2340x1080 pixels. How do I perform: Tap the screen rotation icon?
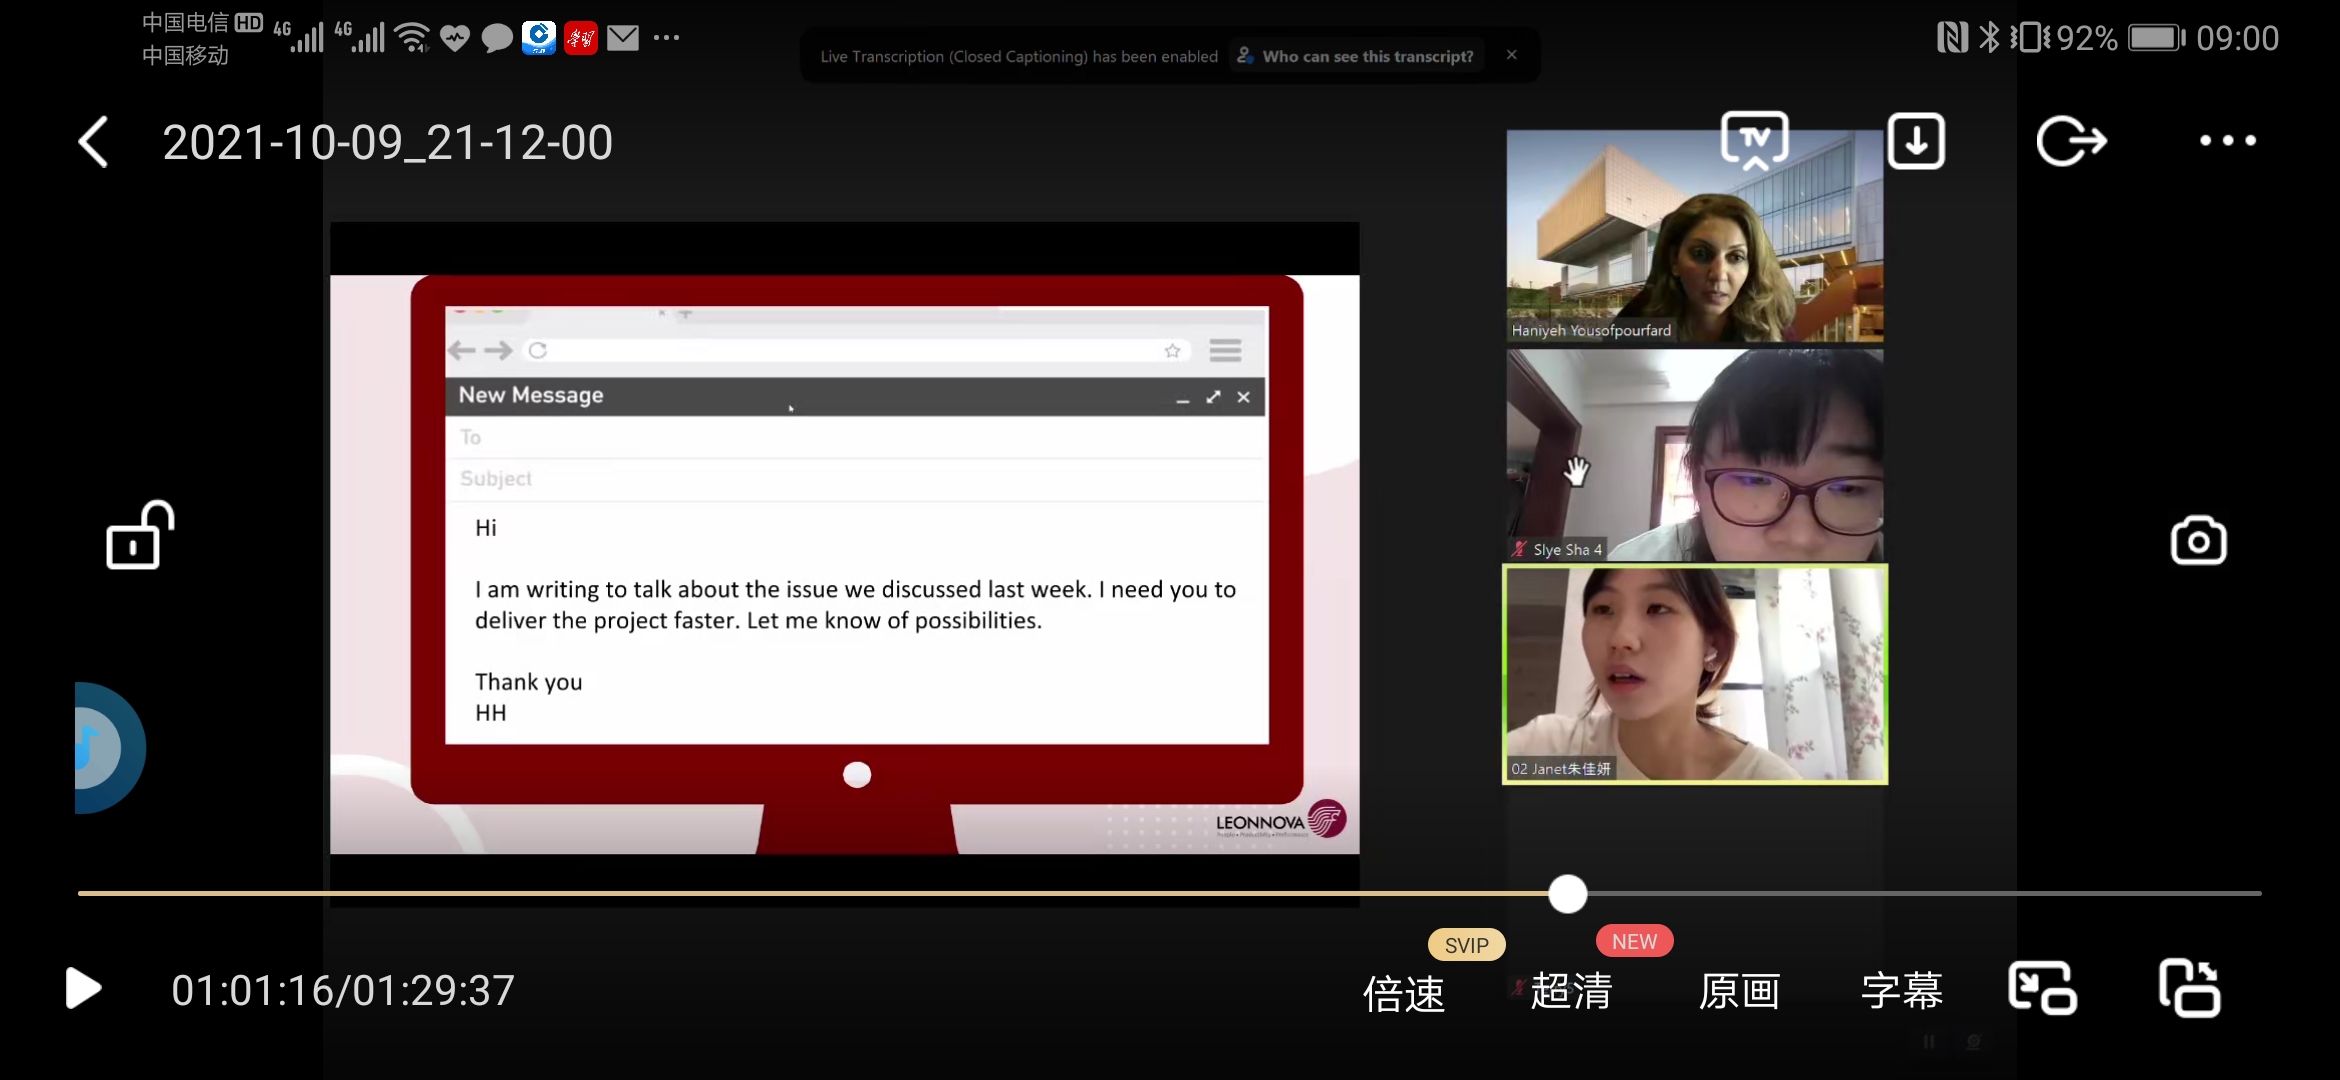pos(2189,989)
